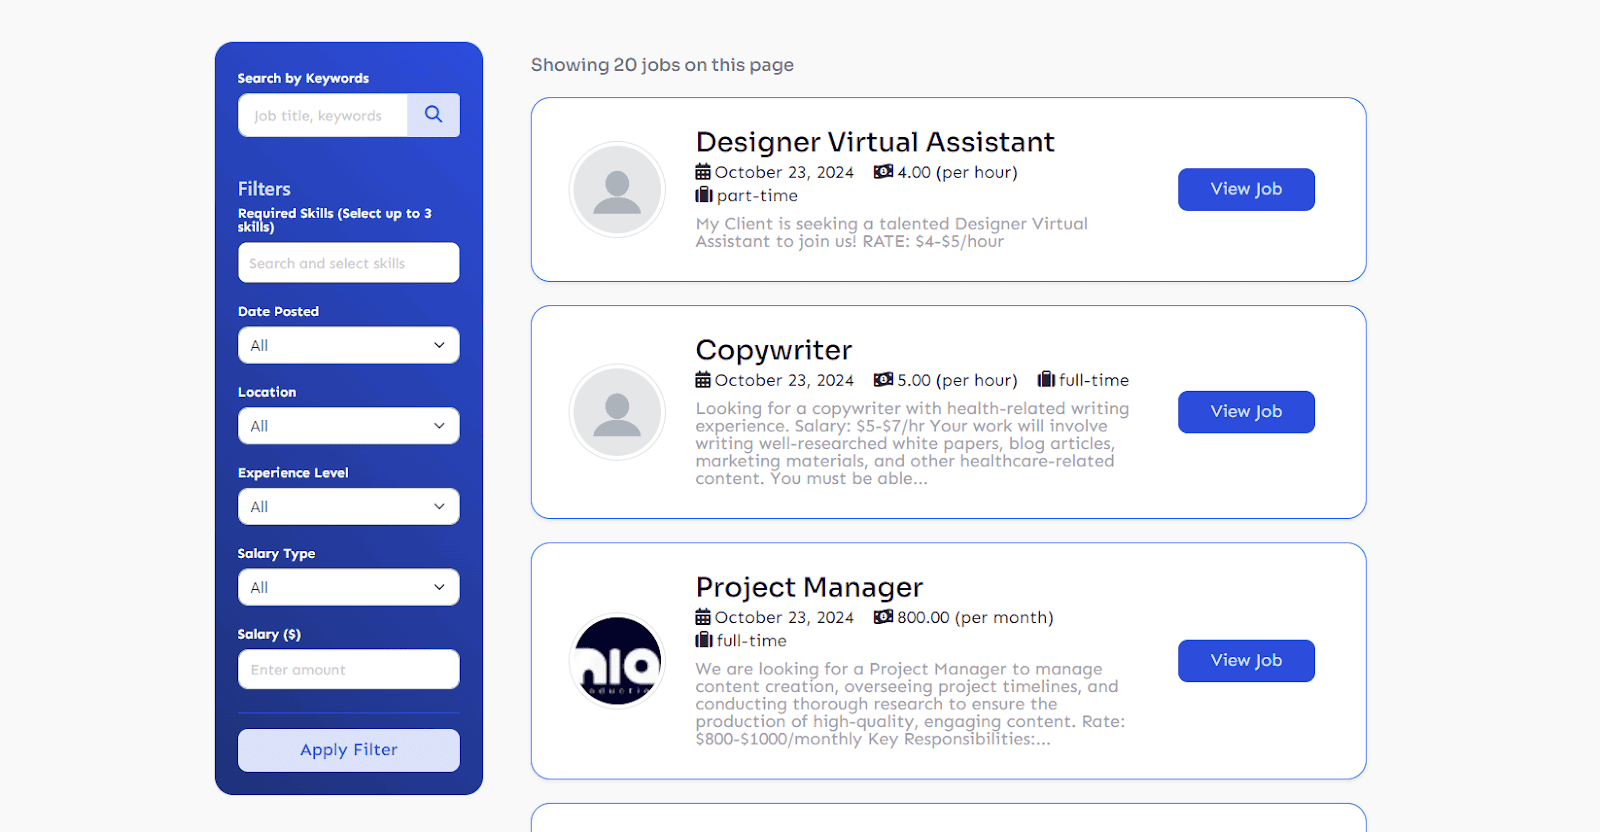
Task: Focus the job title keywords search field
Action: pos(323,116)
